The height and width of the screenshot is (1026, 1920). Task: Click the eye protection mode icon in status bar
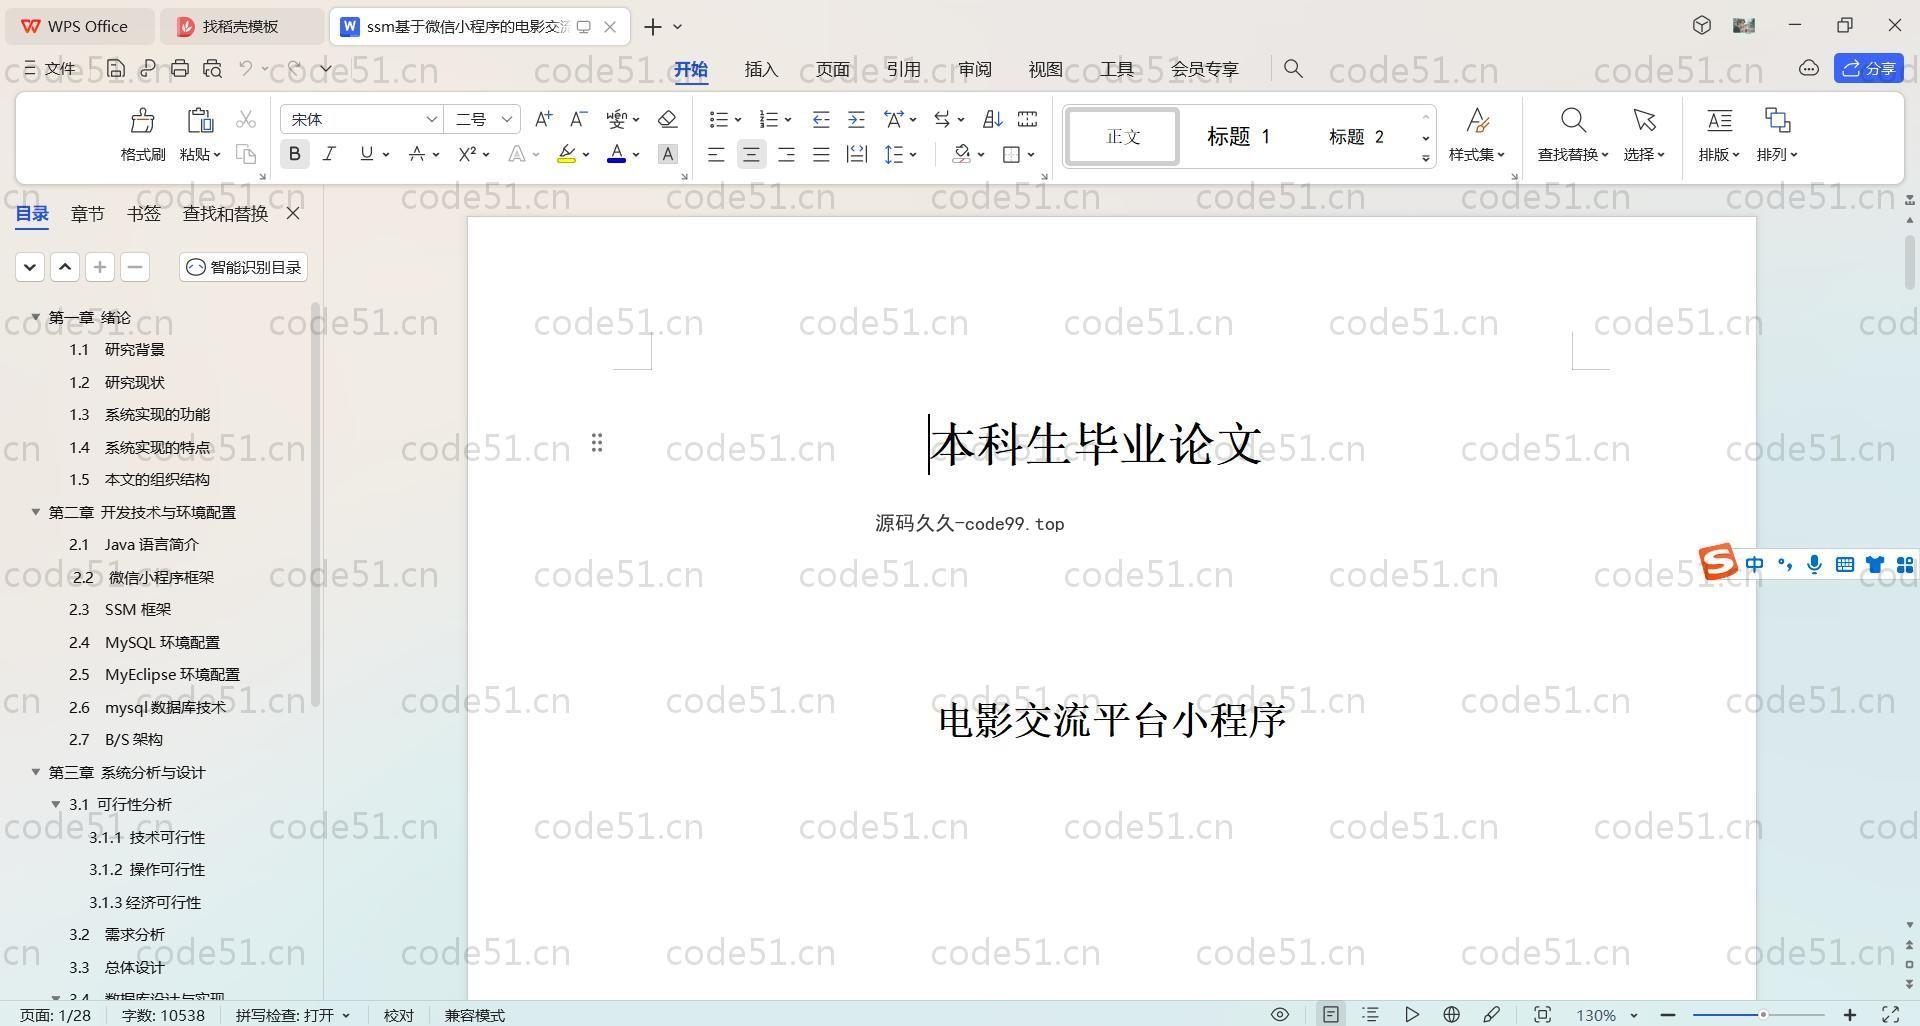click(x=1279, y=1014)
